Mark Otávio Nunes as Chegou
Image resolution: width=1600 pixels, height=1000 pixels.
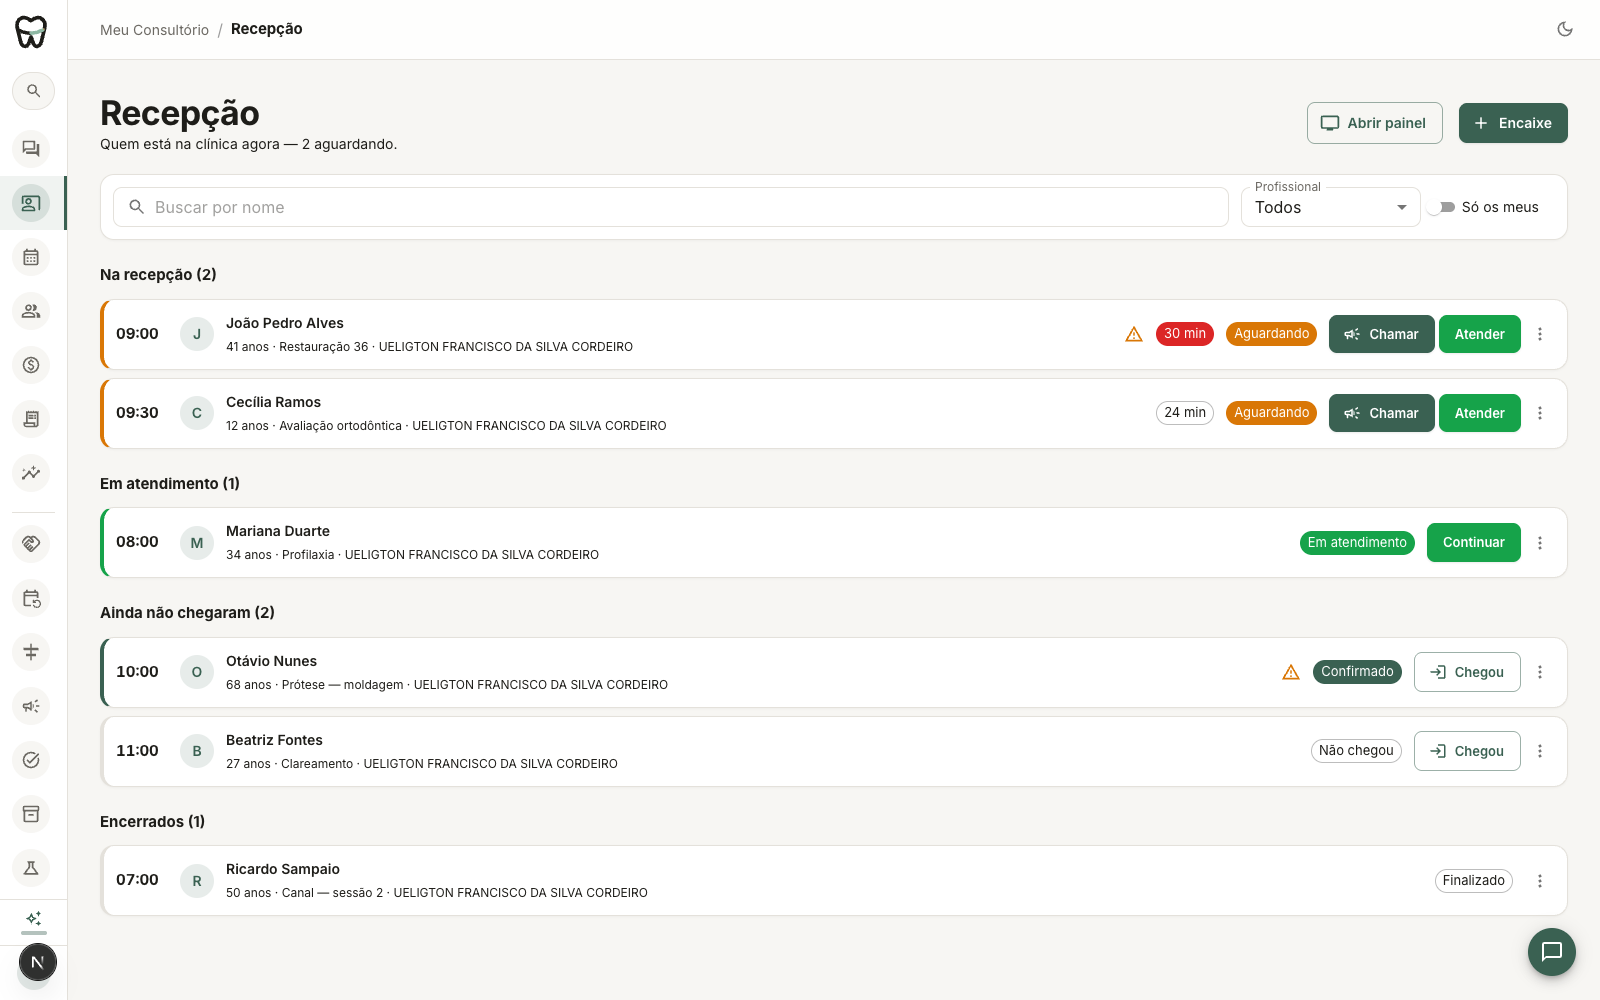(1467, 672)
